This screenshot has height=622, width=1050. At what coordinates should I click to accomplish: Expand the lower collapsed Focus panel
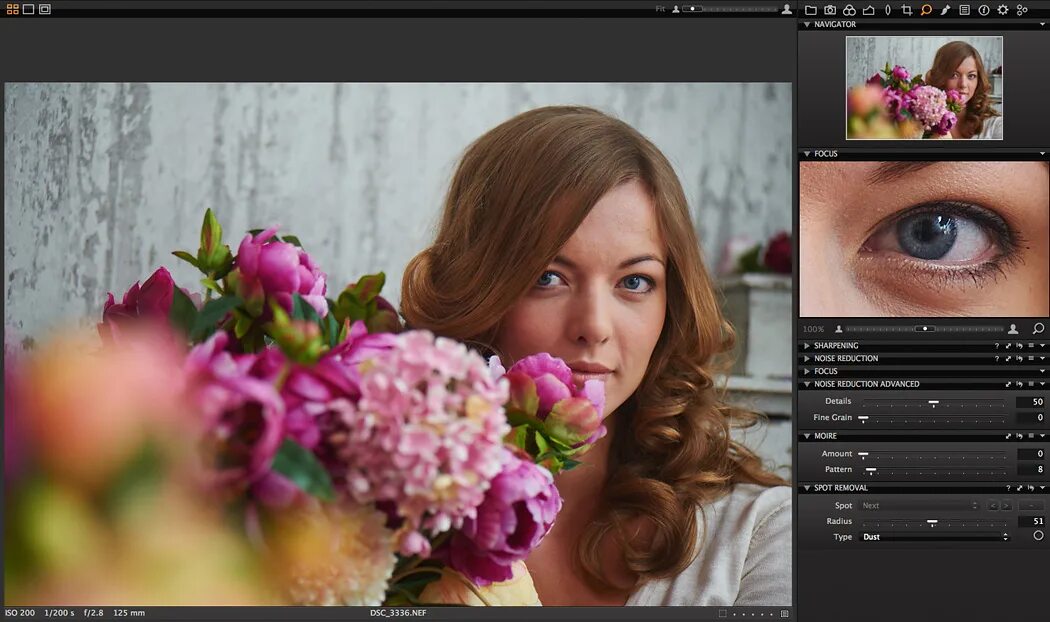click(x=807, y=372)
